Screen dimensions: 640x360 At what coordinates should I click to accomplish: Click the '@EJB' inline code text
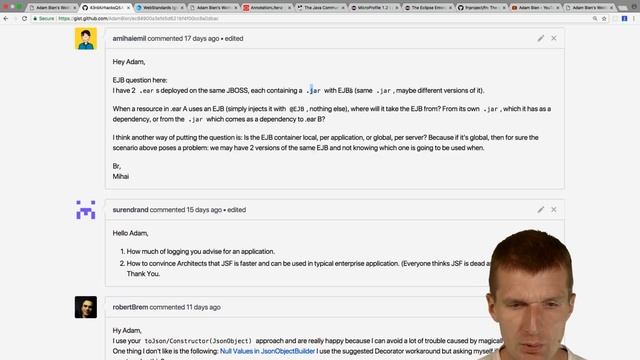(297, 109)
